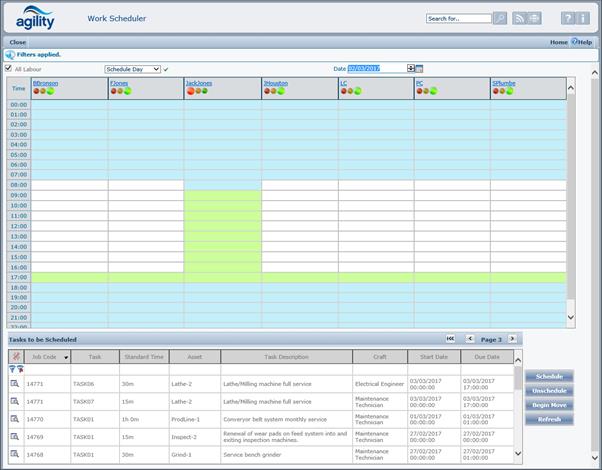The width and height of the screenshot is (602, 470).
Task: Sort by Task column header
Action: 95,357
